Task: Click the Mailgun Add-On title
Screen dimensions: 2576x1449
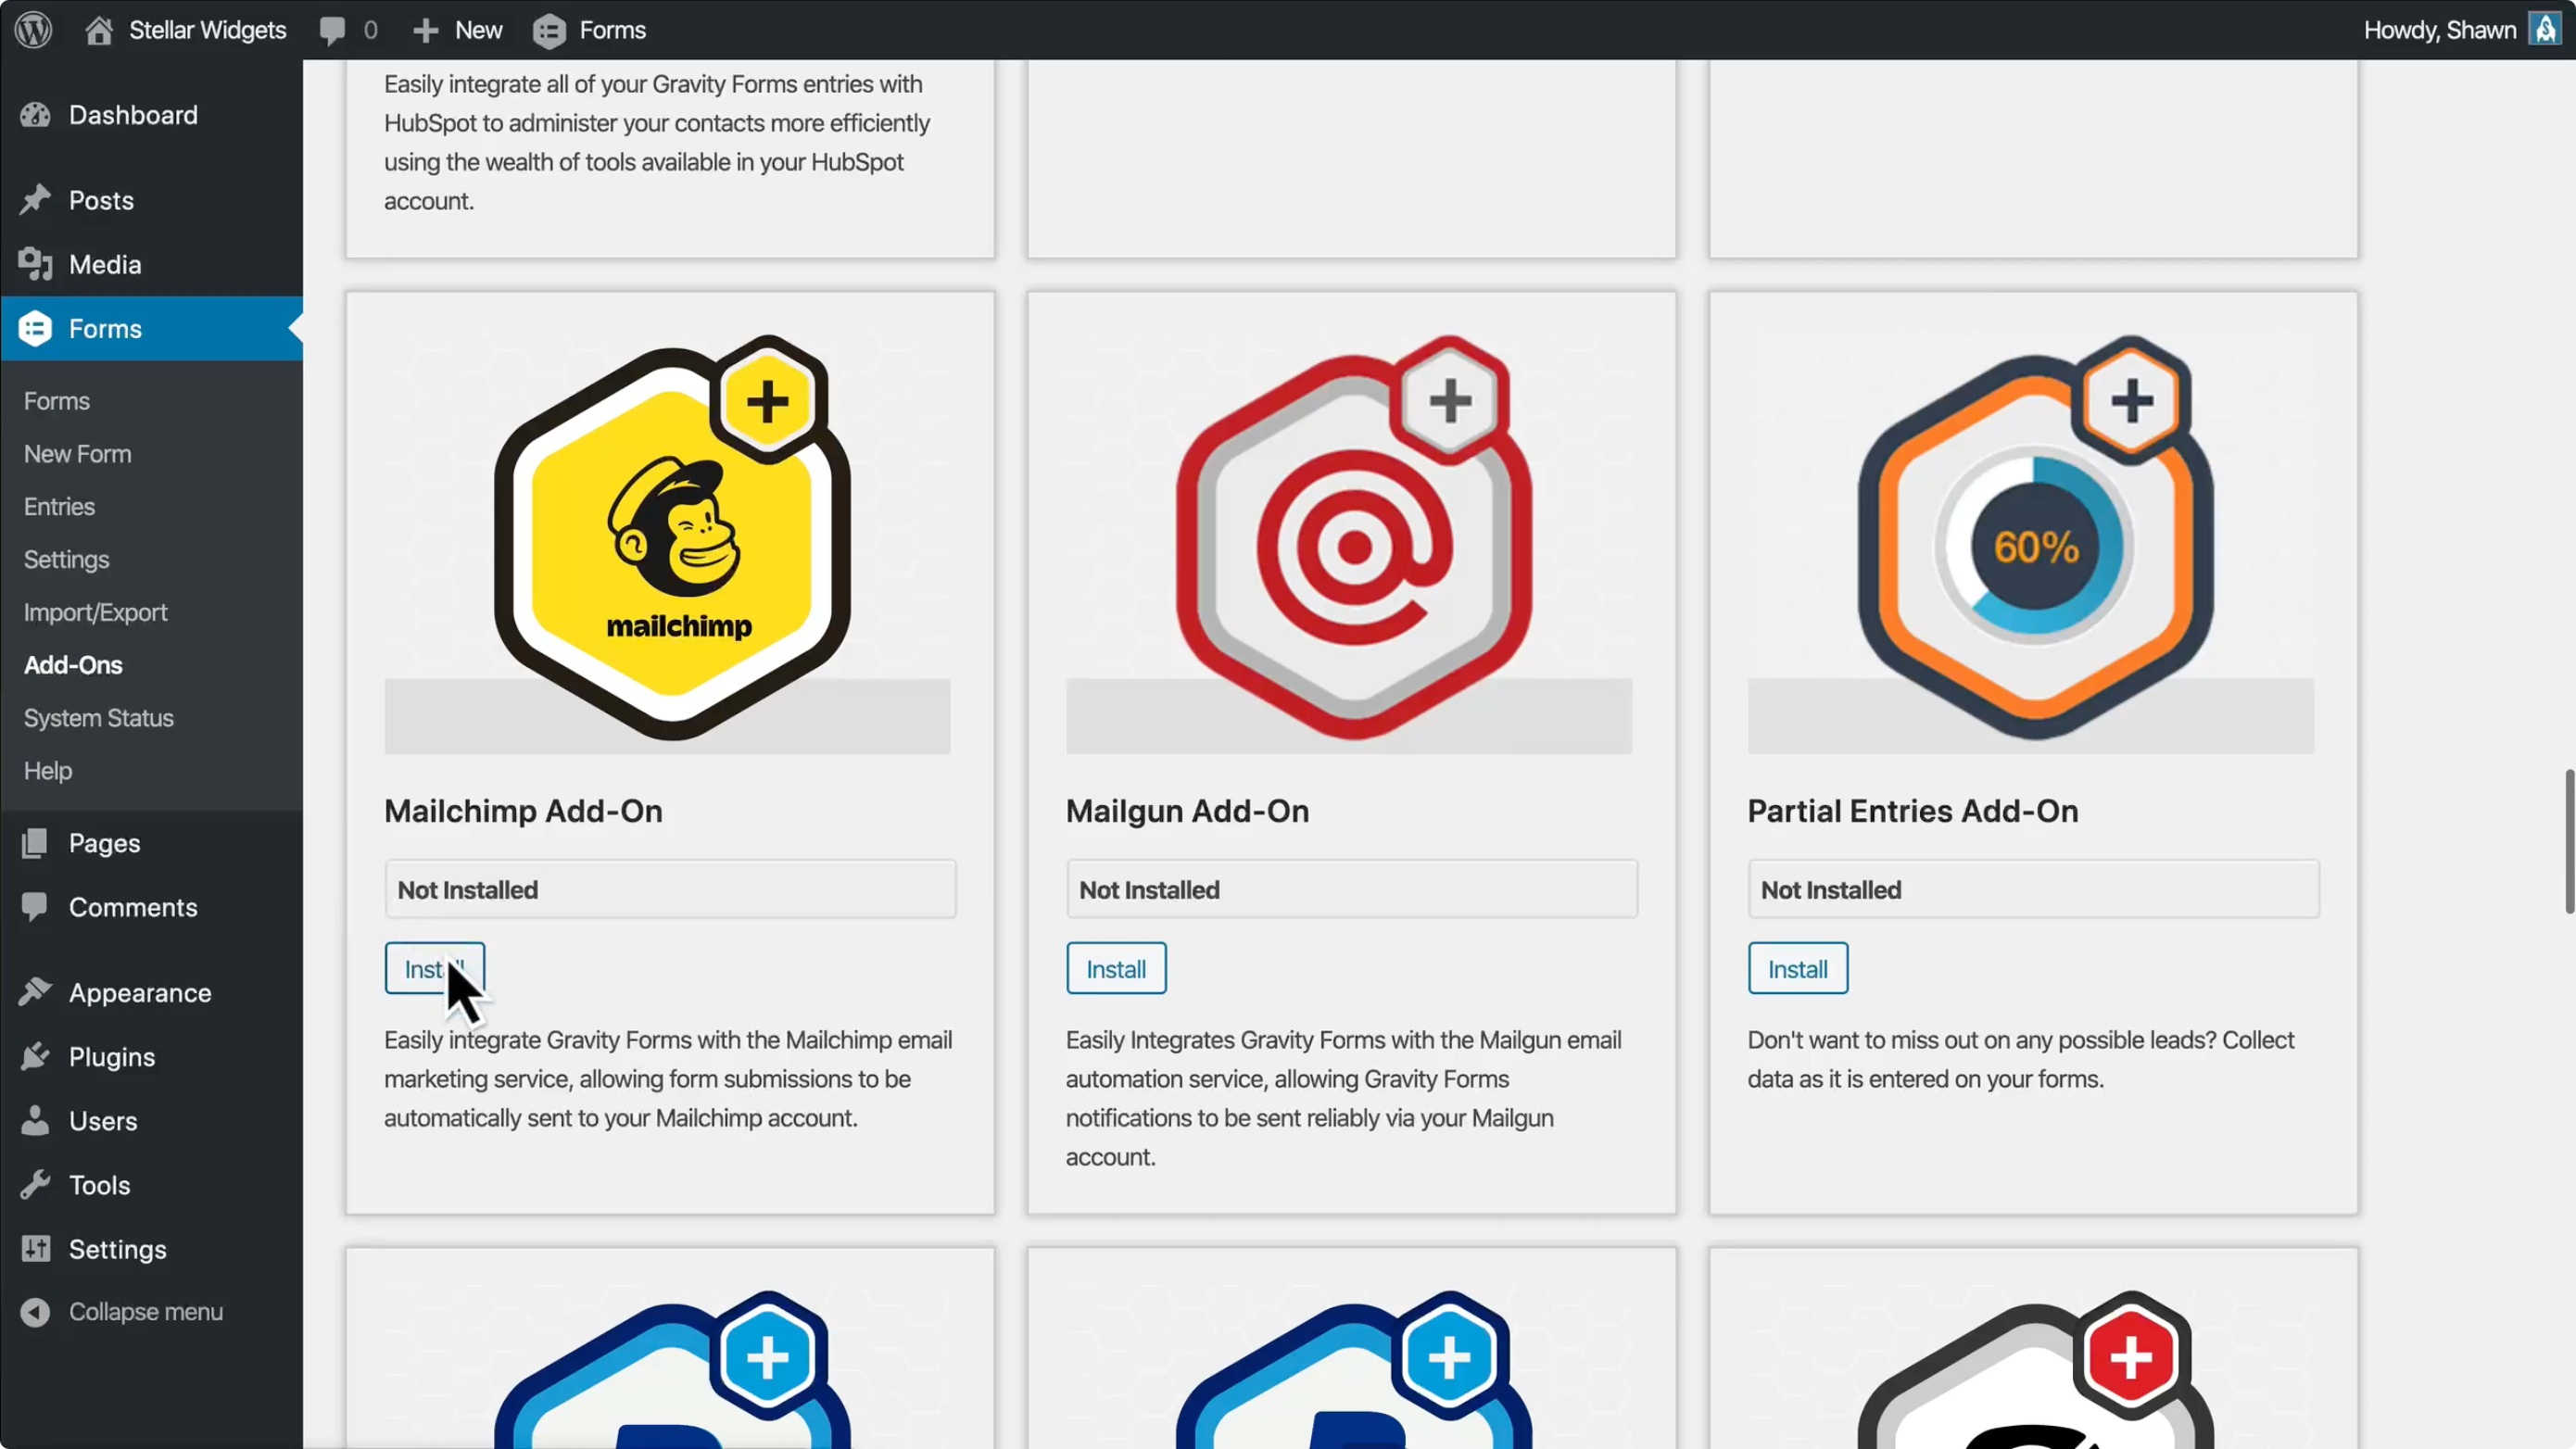Action: (x=1187, y=811)
